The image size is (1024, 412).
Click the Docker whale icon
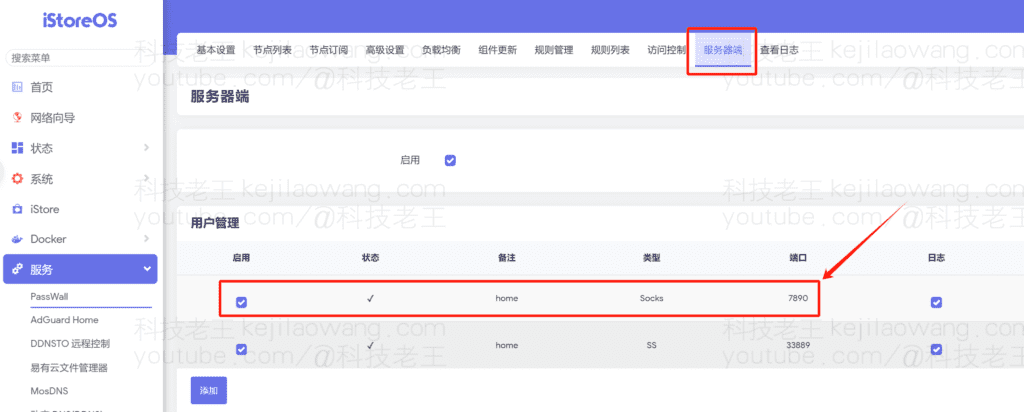(x=17, y=240)
